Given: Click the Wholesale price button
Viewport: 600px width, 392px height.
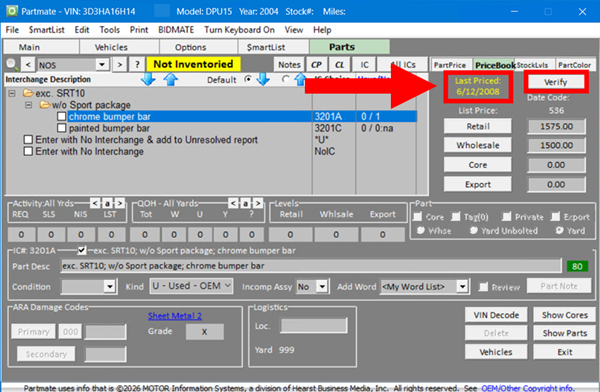Looking at the screenshot, I should tap(478, 145).
